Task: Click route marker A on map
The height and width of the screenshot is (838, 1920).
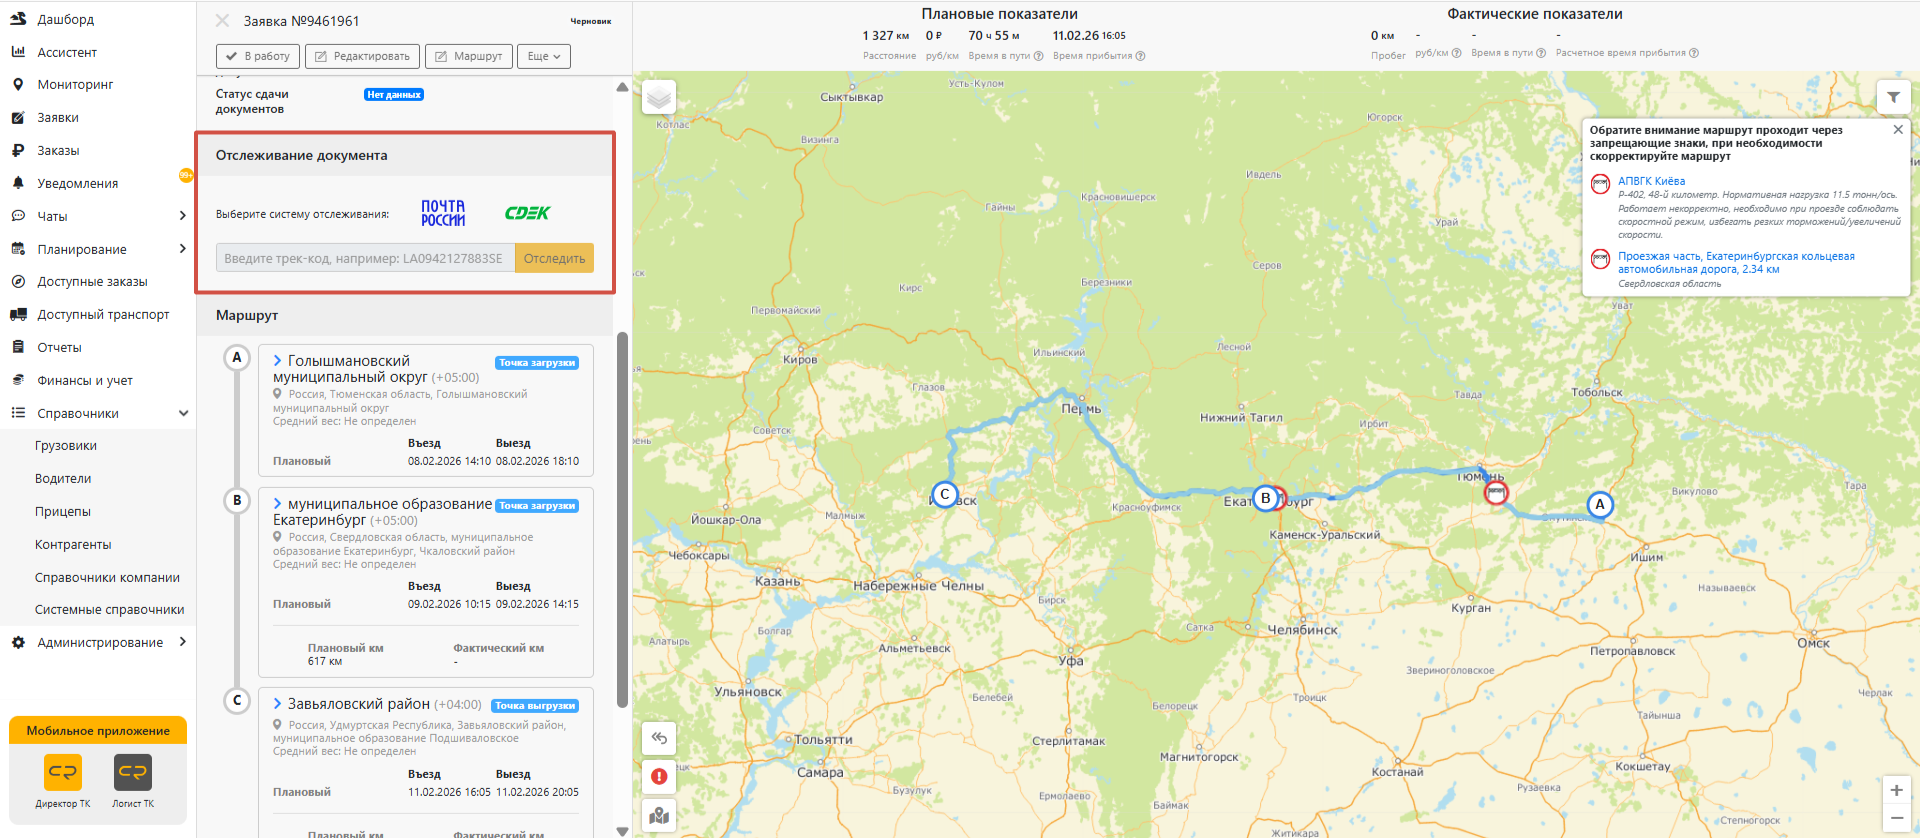Action: (1600, 505)
